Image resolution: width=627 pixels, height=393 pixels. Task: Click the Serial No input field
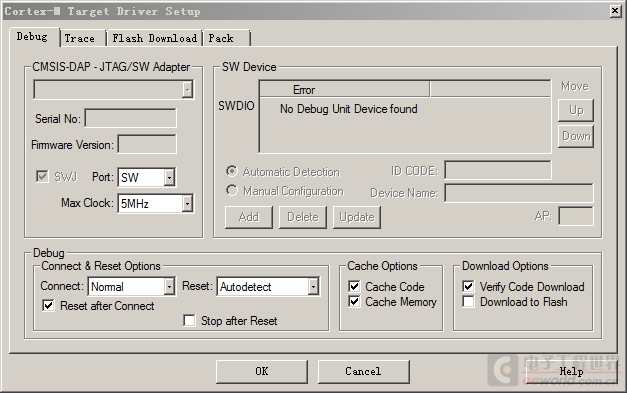pyautogui.click(x=131, y=118)
